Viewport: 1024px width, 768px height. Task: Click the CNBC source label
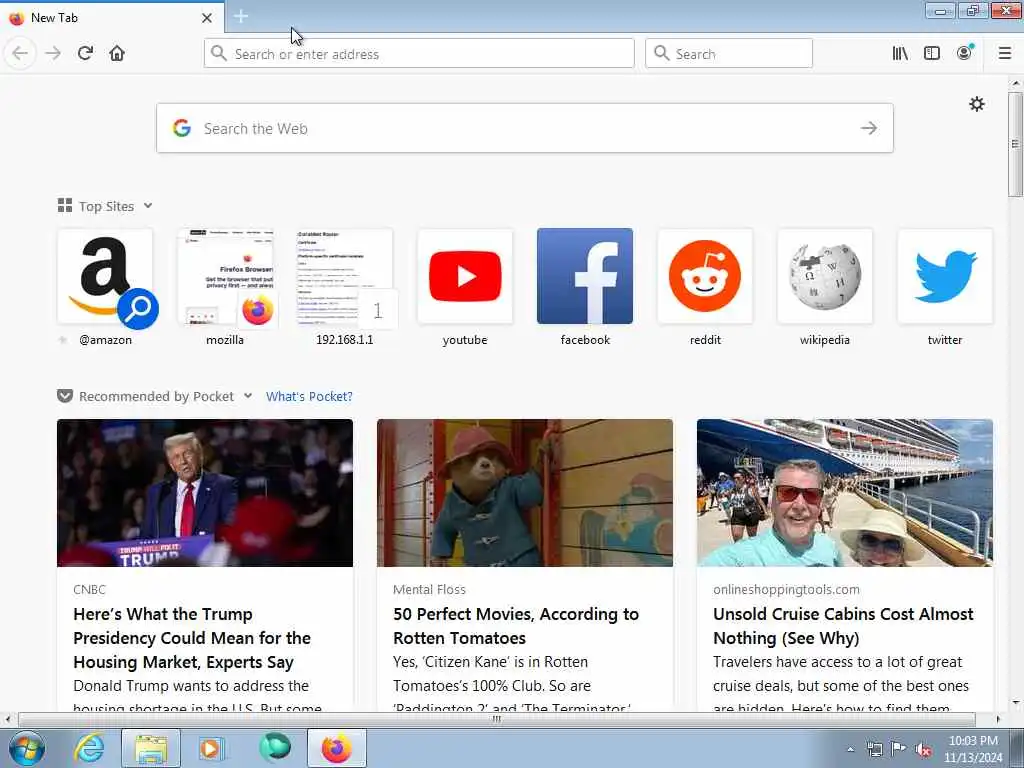pos(89,589)
